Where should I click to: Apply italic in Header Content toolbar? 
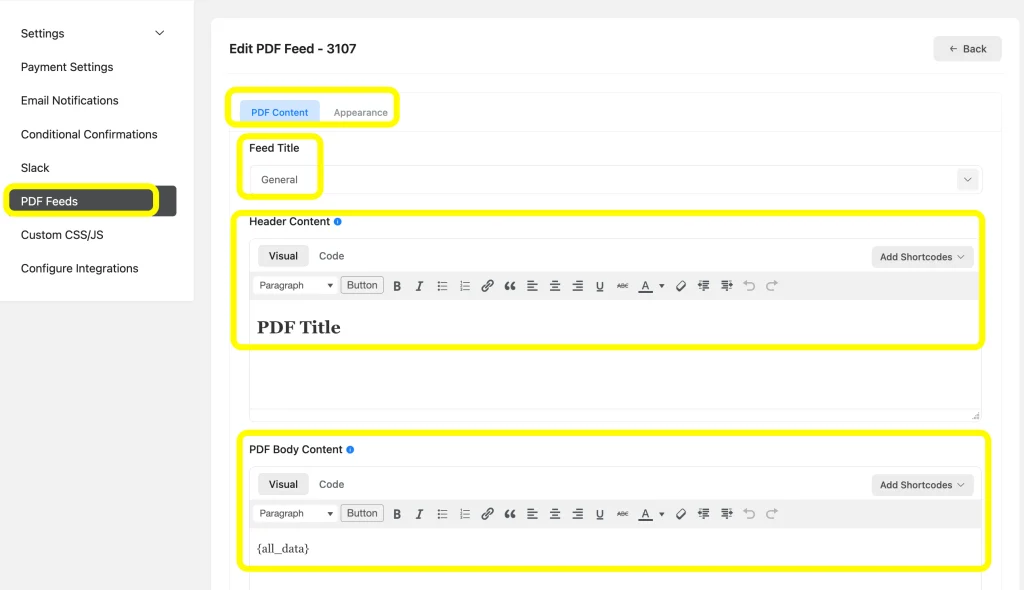point(419,286)
